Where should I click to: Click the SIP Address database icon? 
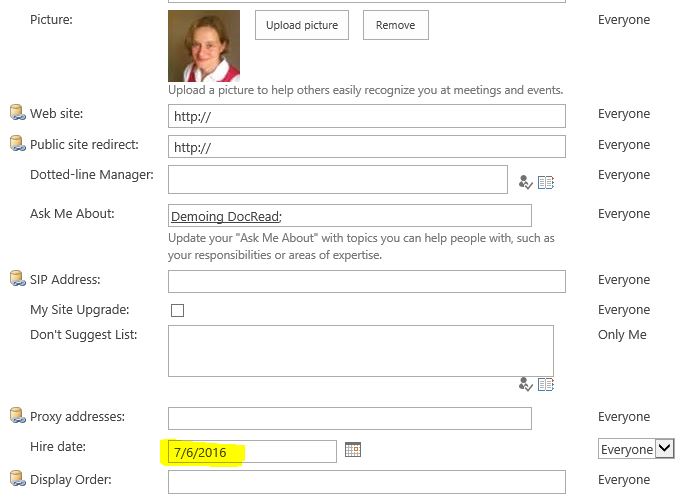click(17, 278)
